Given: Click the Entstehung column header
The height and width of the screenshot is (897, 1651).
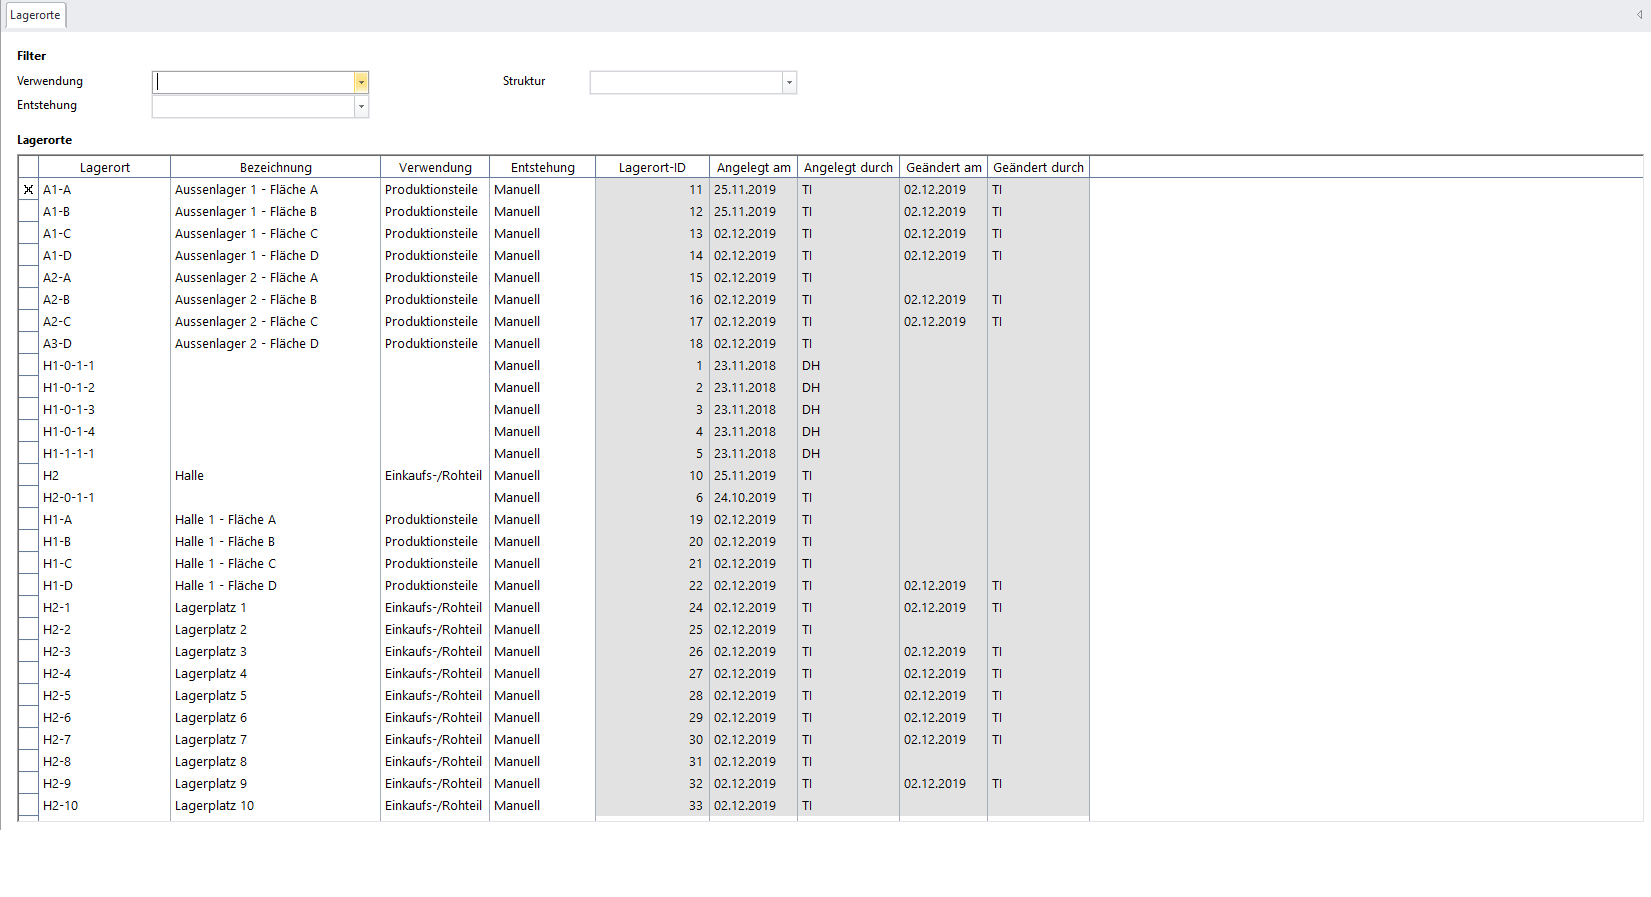Looking at the screenshot, I should [542, 168].
